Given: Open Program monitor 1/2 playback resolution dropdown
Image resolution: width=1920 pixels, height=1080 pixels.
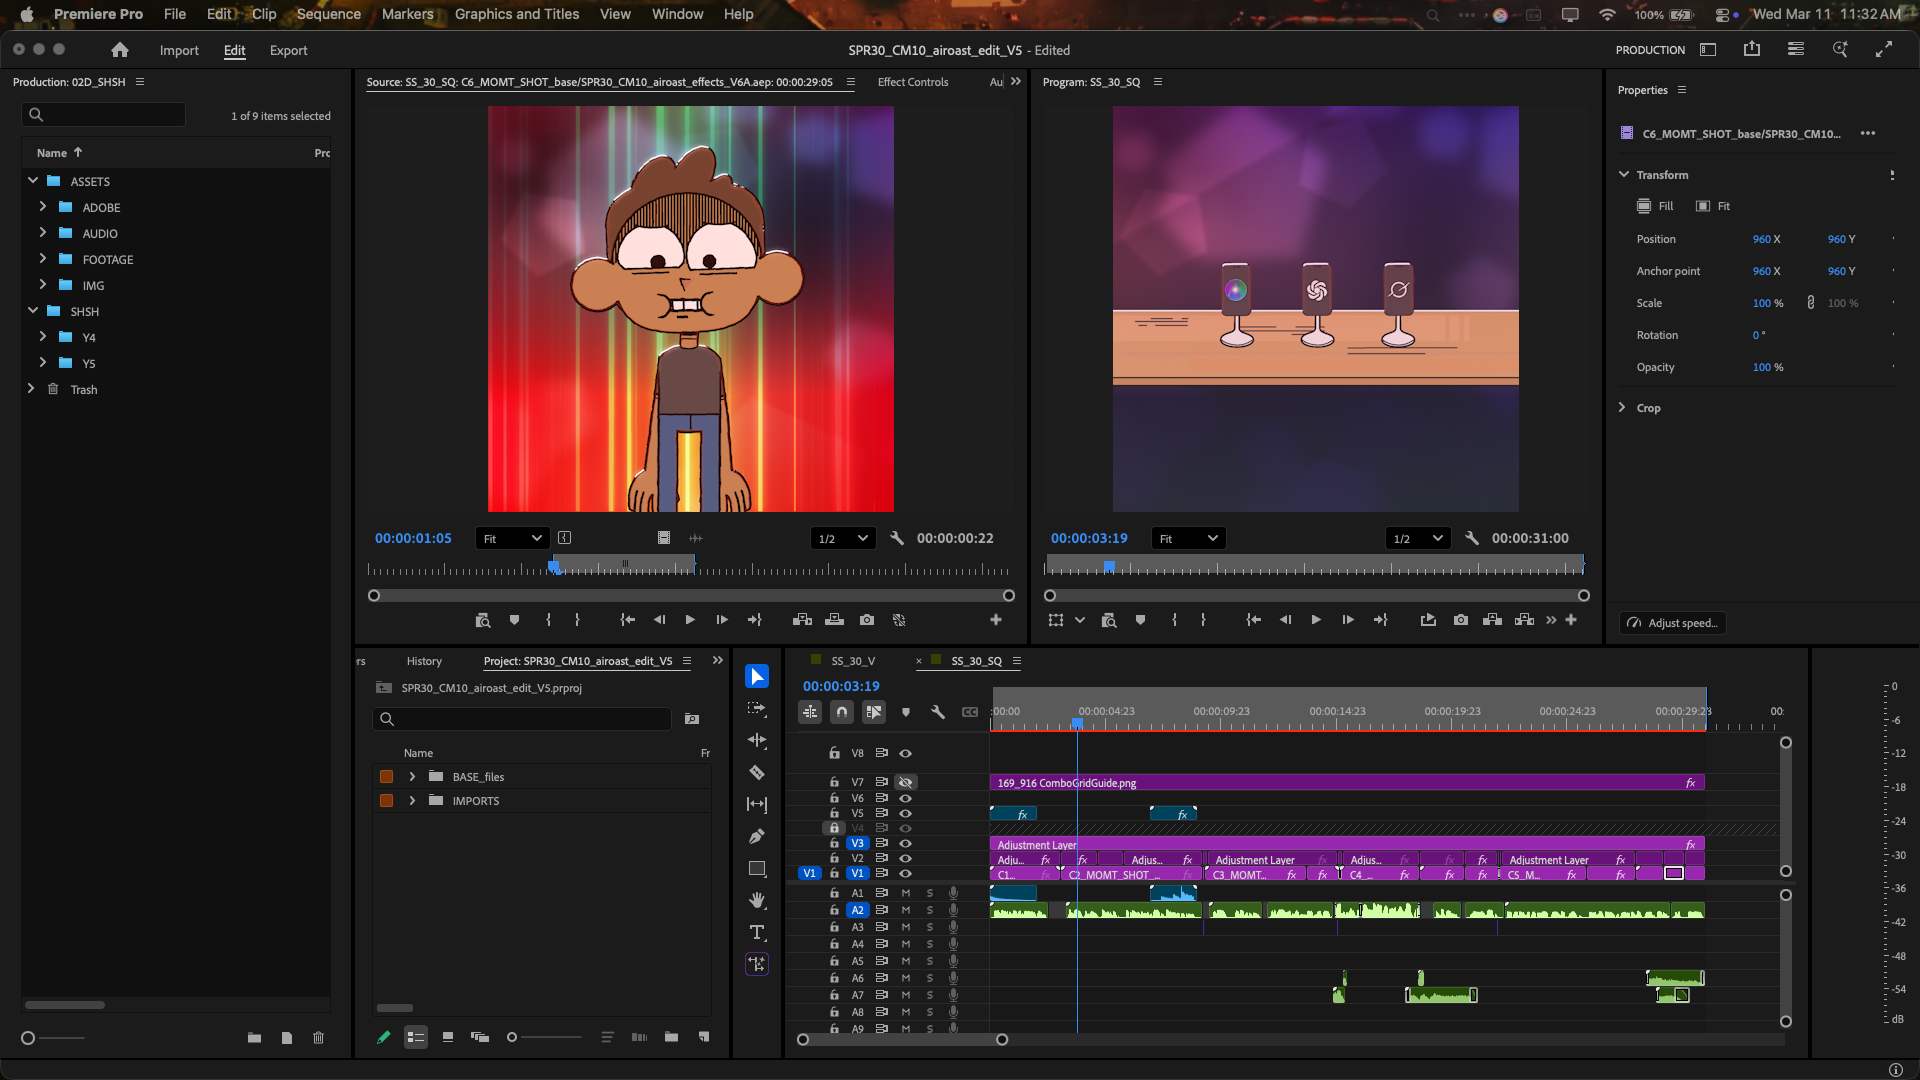Looking at the screenshot, I should (1418, 538).
